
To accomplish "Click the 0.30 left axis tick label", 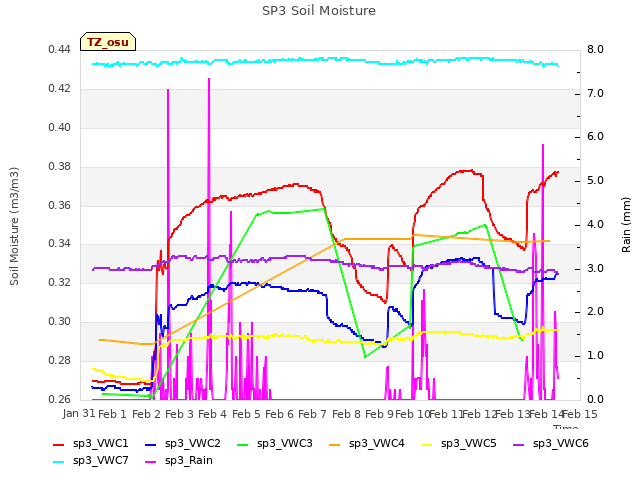I will pyautogui.click(x=60, y=322).
